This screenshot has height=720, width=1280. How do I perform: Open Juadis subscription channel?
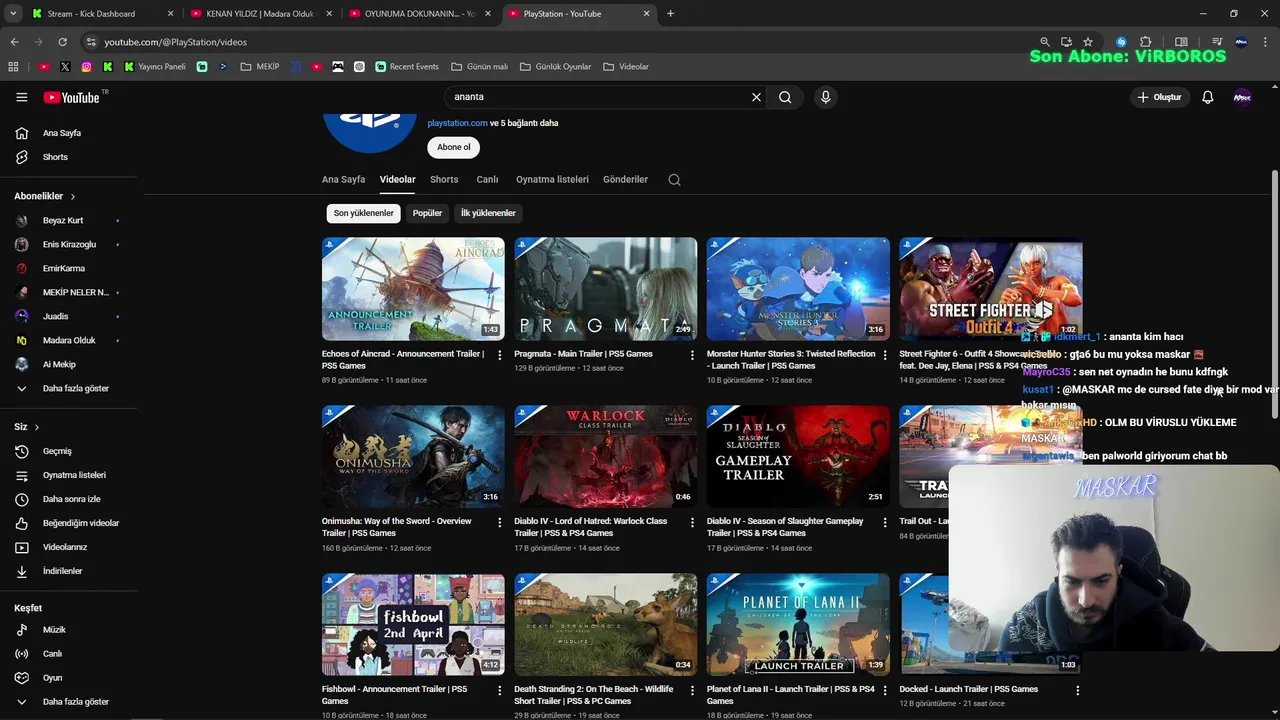56,316
